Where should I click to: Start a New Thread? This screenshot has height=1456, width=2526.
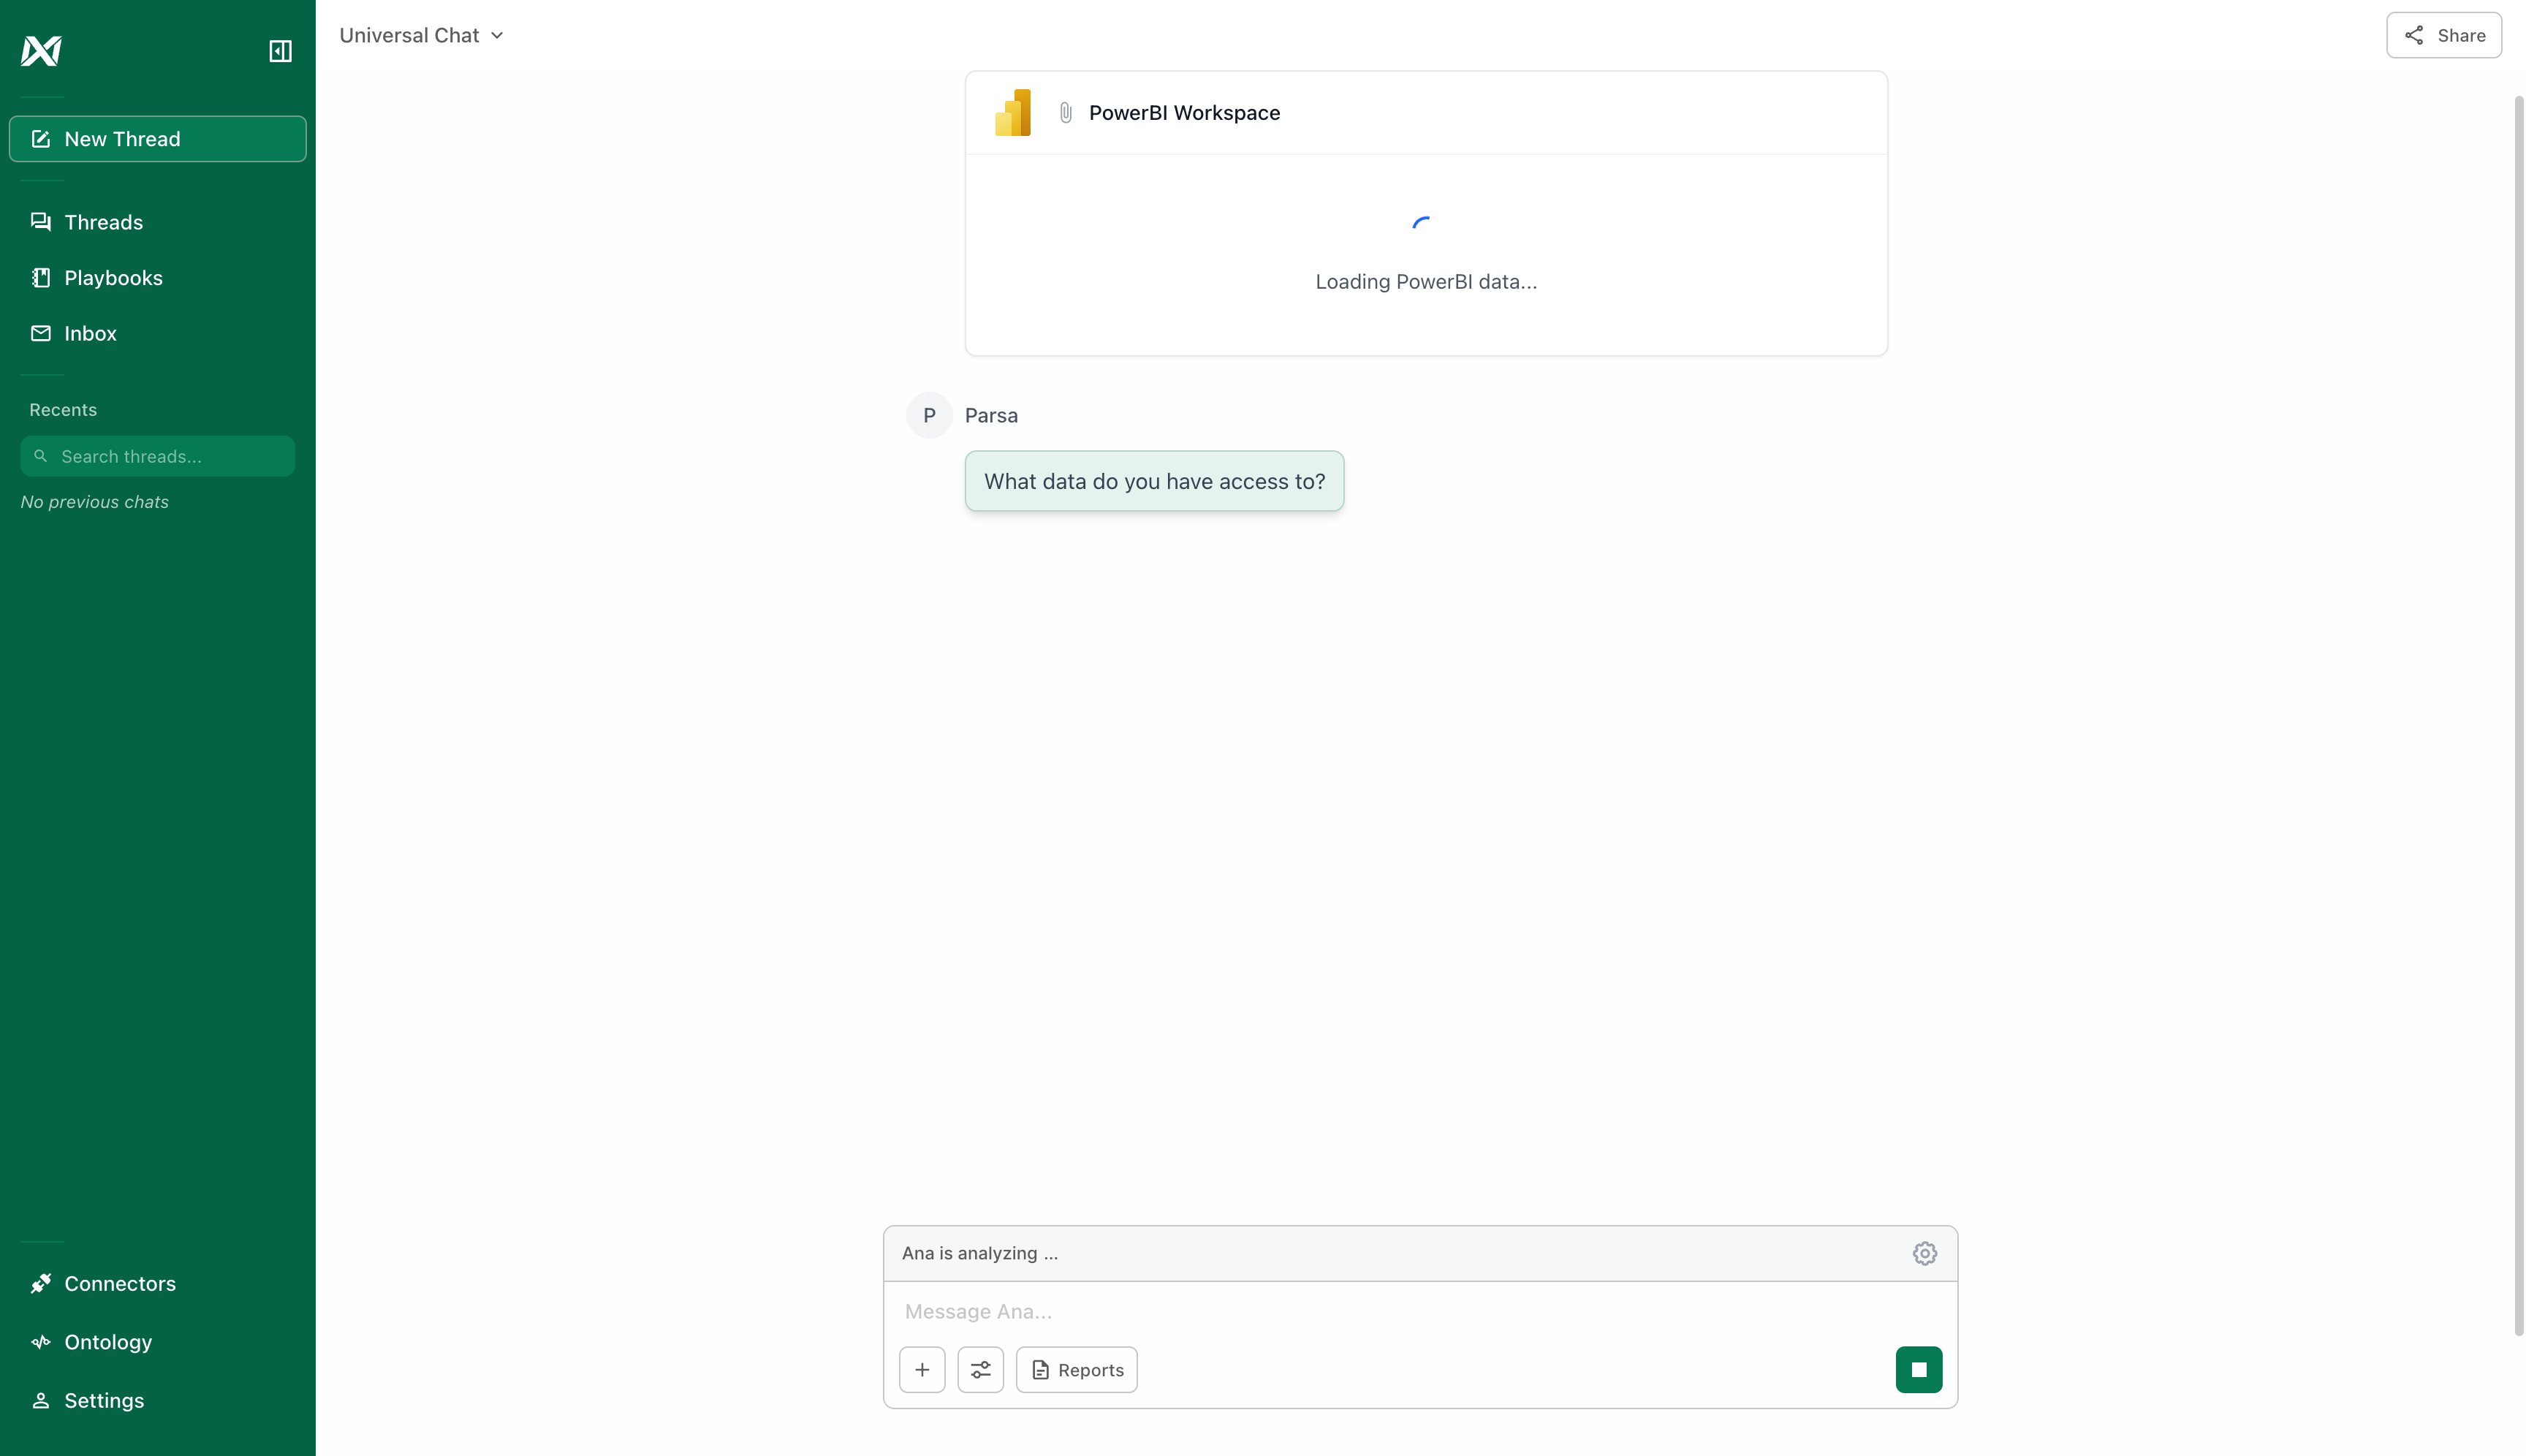(157, 138)
